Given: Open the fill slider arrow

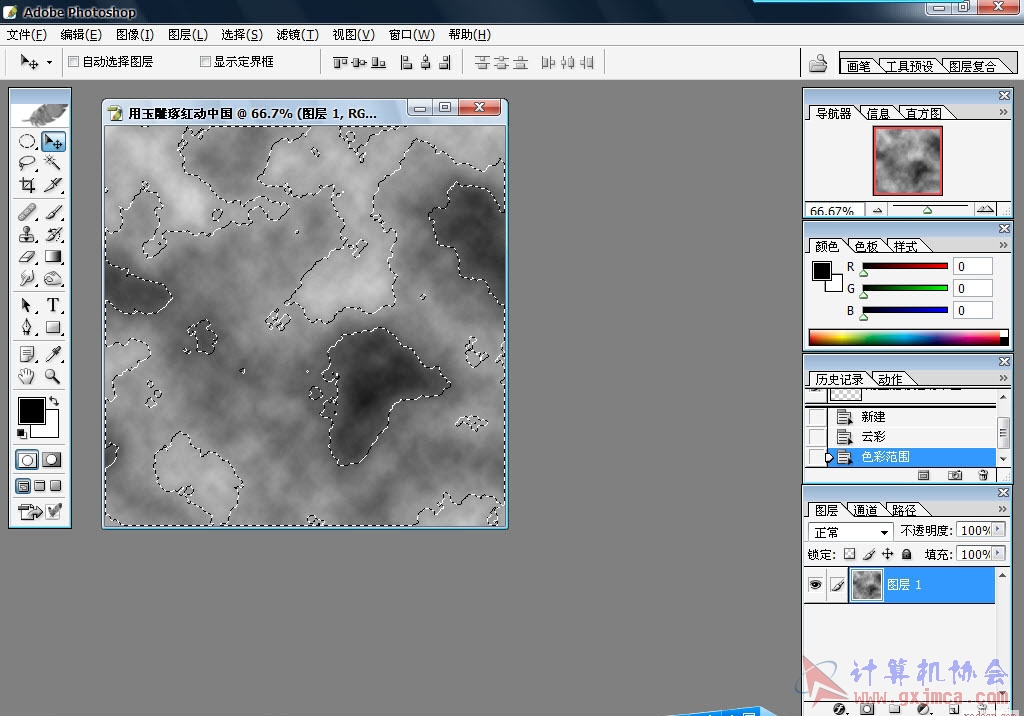Looking at the screenshot, I should [x=998, y=554].
